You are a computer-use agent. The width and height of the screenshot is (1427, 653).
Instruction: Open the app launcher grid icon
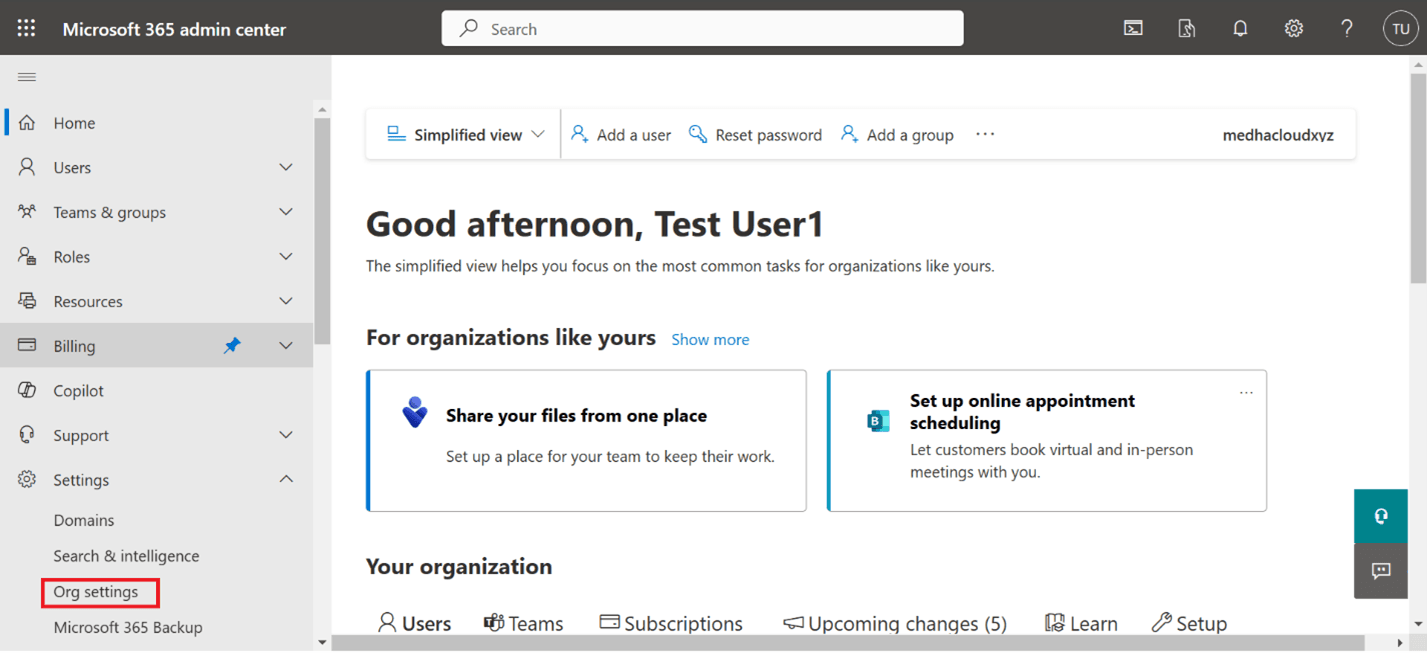point(26,28)
